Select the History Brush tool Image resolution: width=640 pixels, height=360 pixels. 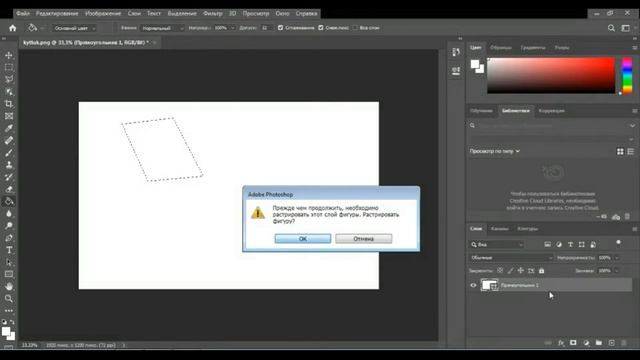pos(9,177)
